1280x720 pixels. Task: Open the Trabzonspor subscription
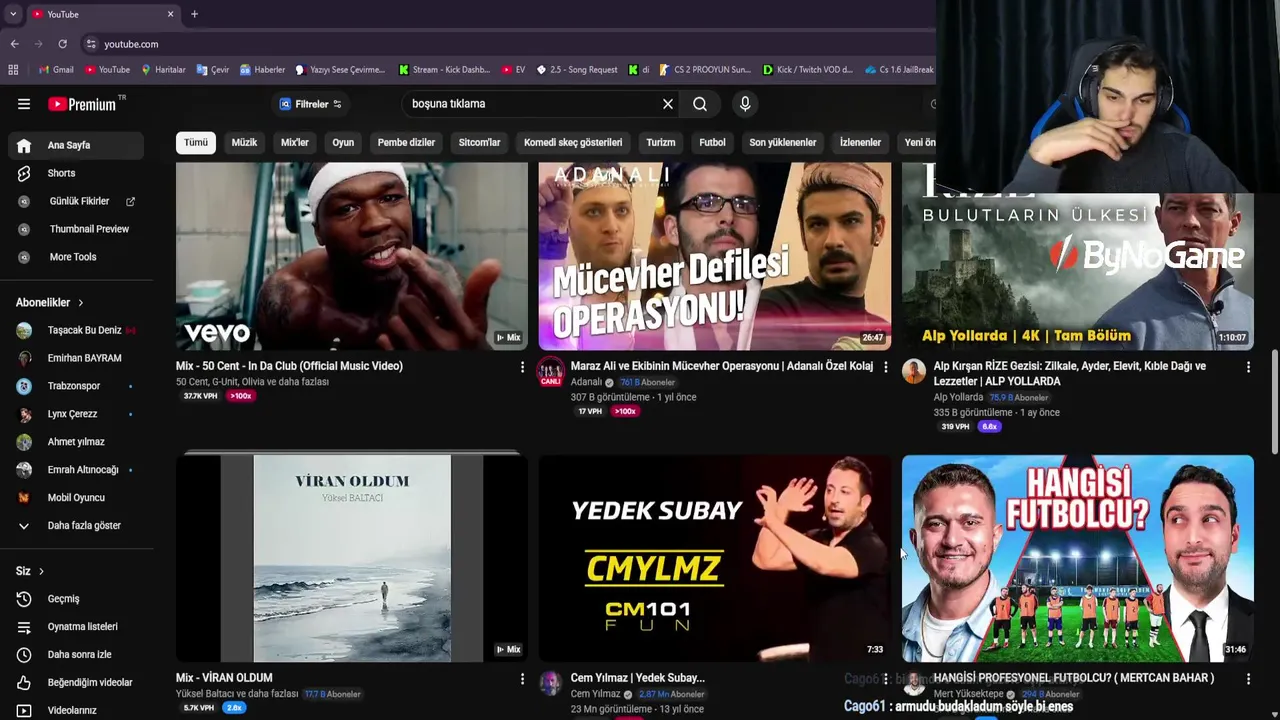[76, 386]
